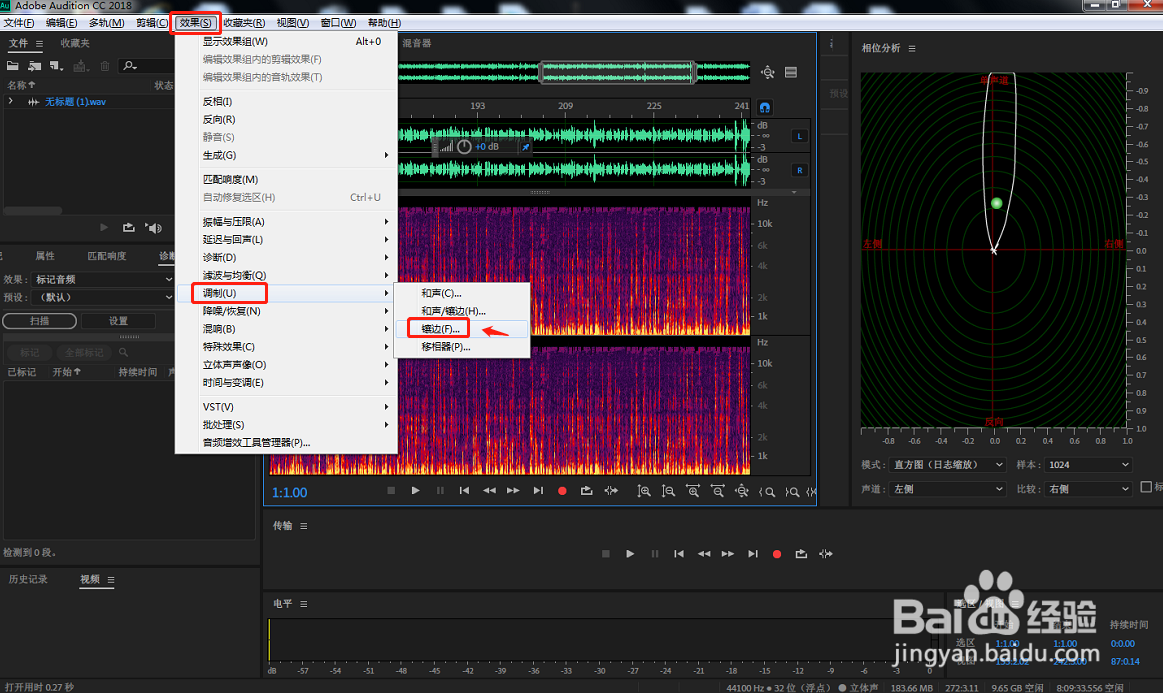
Task: Click the zoom to selection icon beside overview waveform
Action: 768,72
